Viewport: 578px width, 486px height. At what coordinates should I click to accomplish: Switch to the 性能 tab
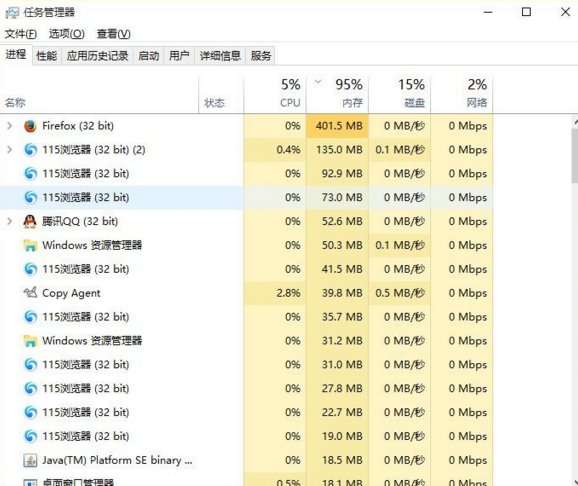[46, 56]
